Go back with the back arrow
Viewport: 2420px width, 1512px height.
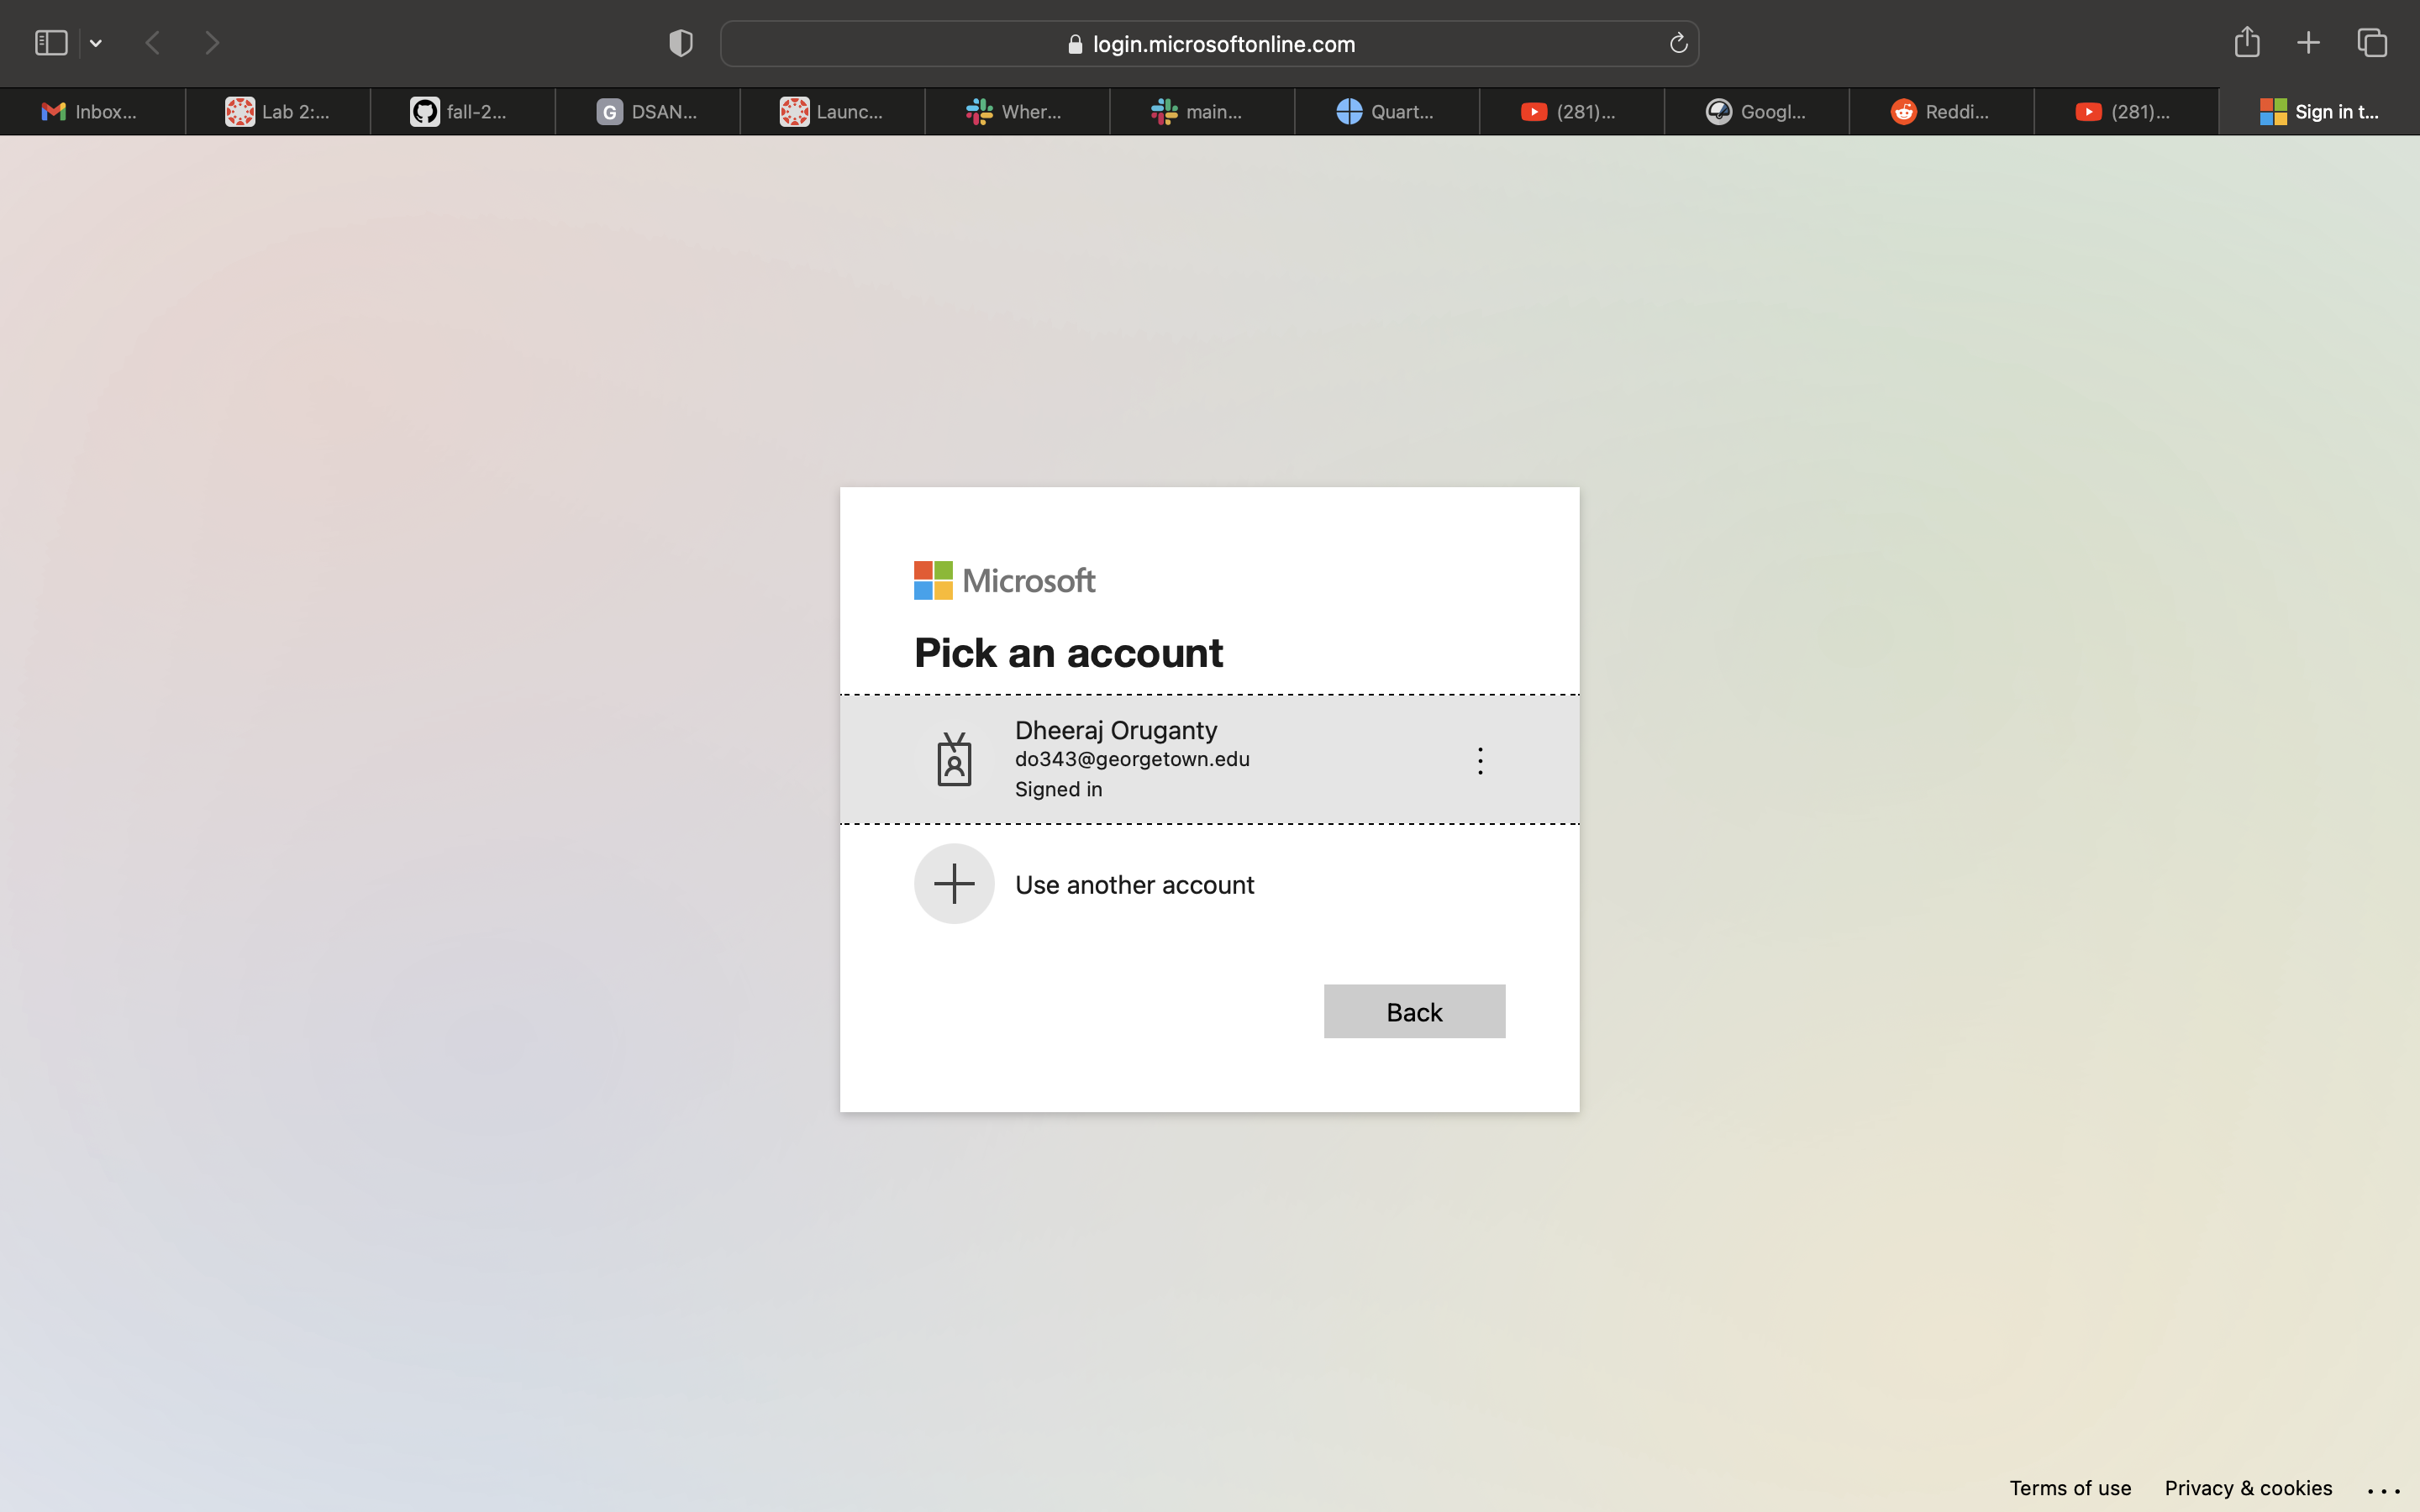(x=153, y=43)
